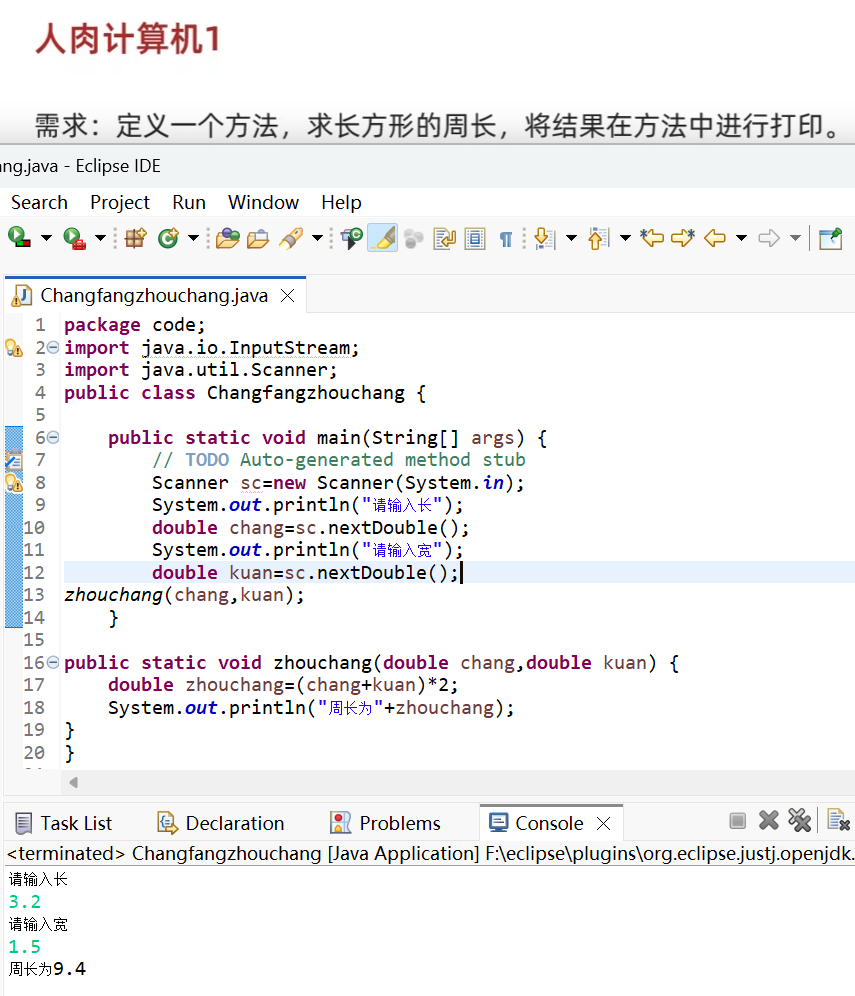
Task: Collapse the zhouchang method at line 16
Action: click(53, 663)
